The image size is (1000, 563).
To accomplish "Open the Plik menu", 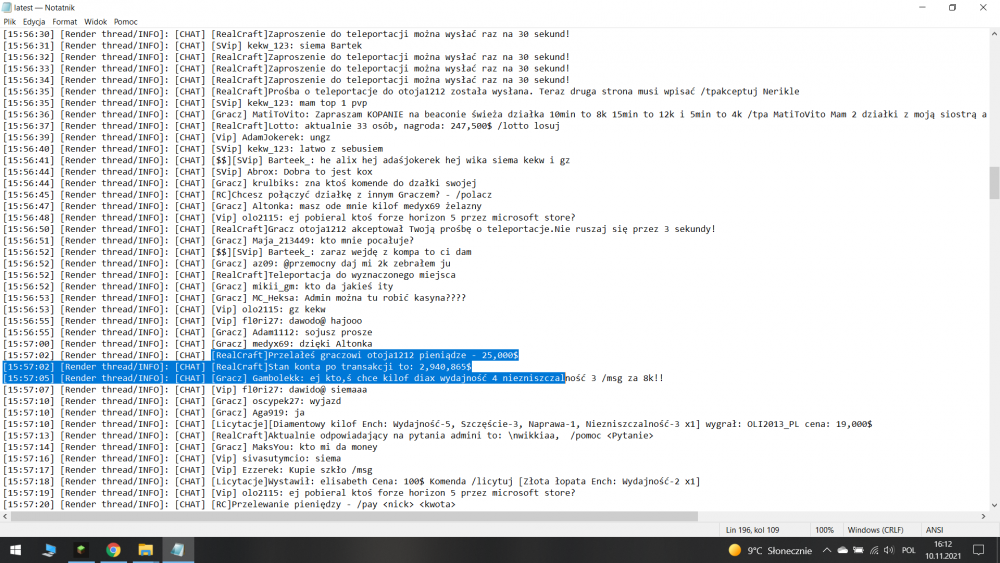I will 10,21.
